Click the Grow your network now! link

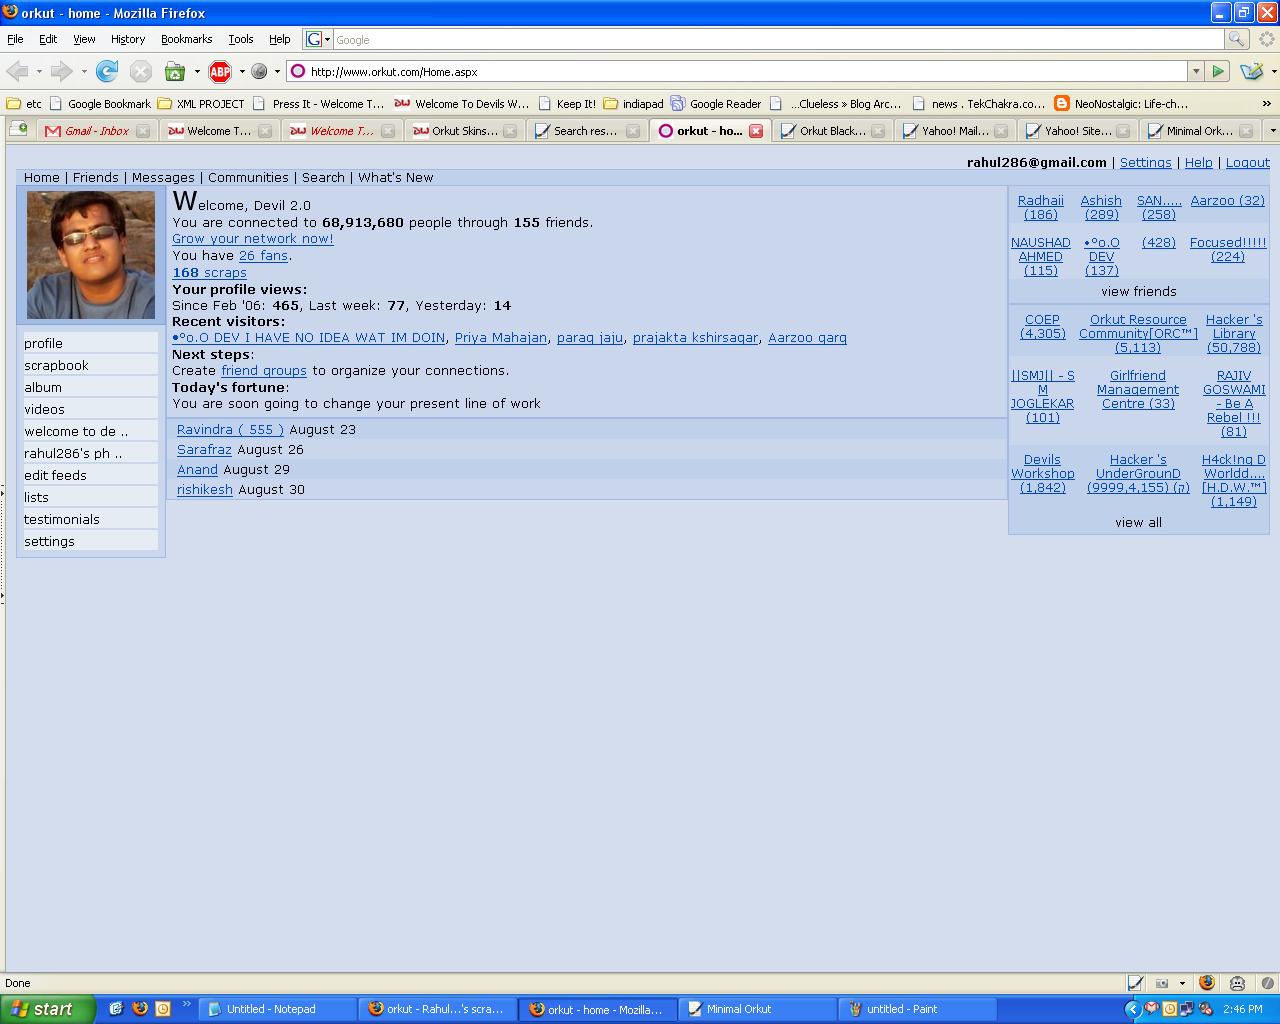[x=253, y=238]
